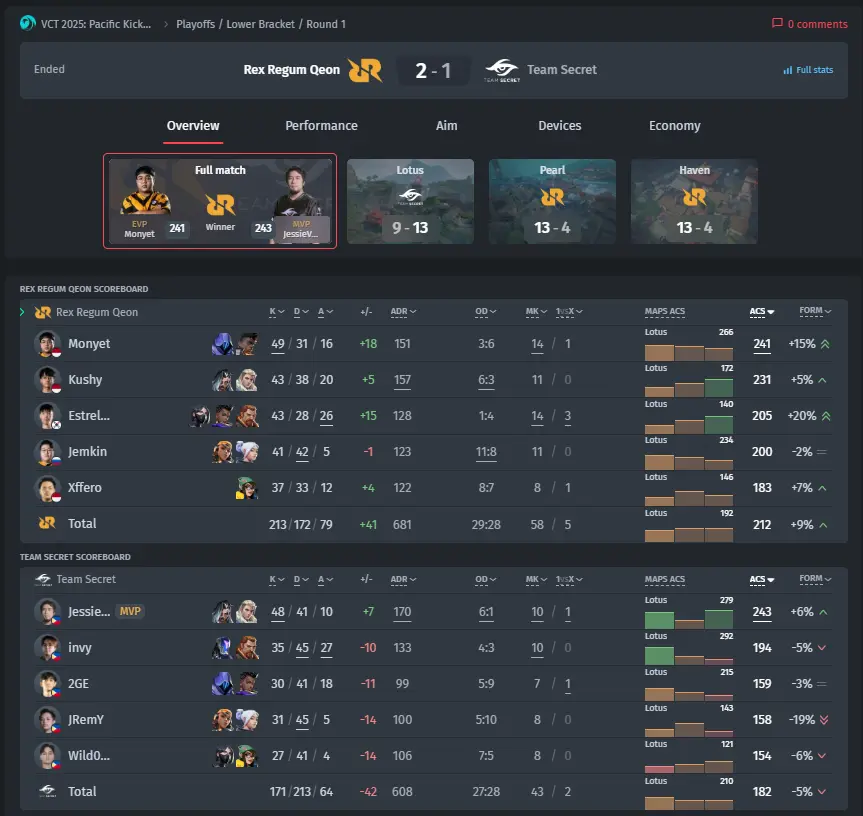Click Estrel's player avatar
Screen dimensions: 863x816
47,415
